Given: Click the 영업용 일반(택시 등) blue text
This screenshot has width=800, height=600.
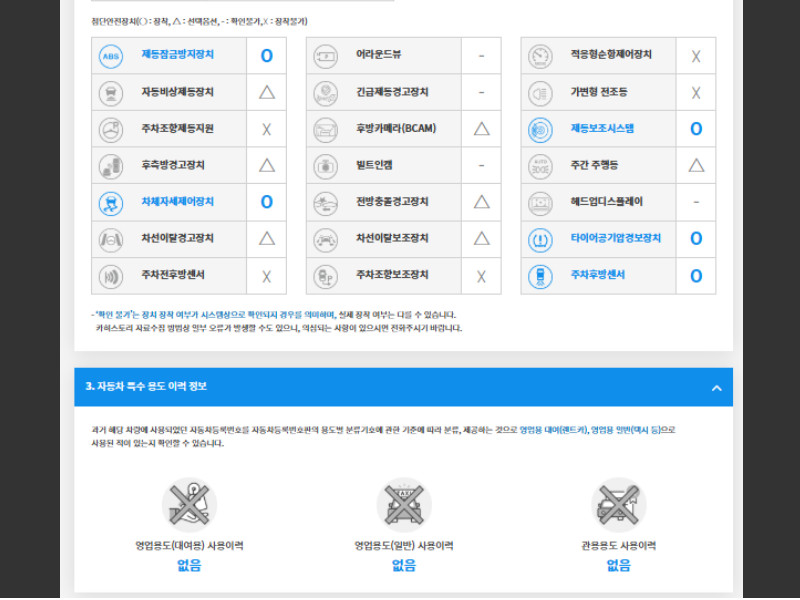Looking at the screenshot, I should coord(626,430).
